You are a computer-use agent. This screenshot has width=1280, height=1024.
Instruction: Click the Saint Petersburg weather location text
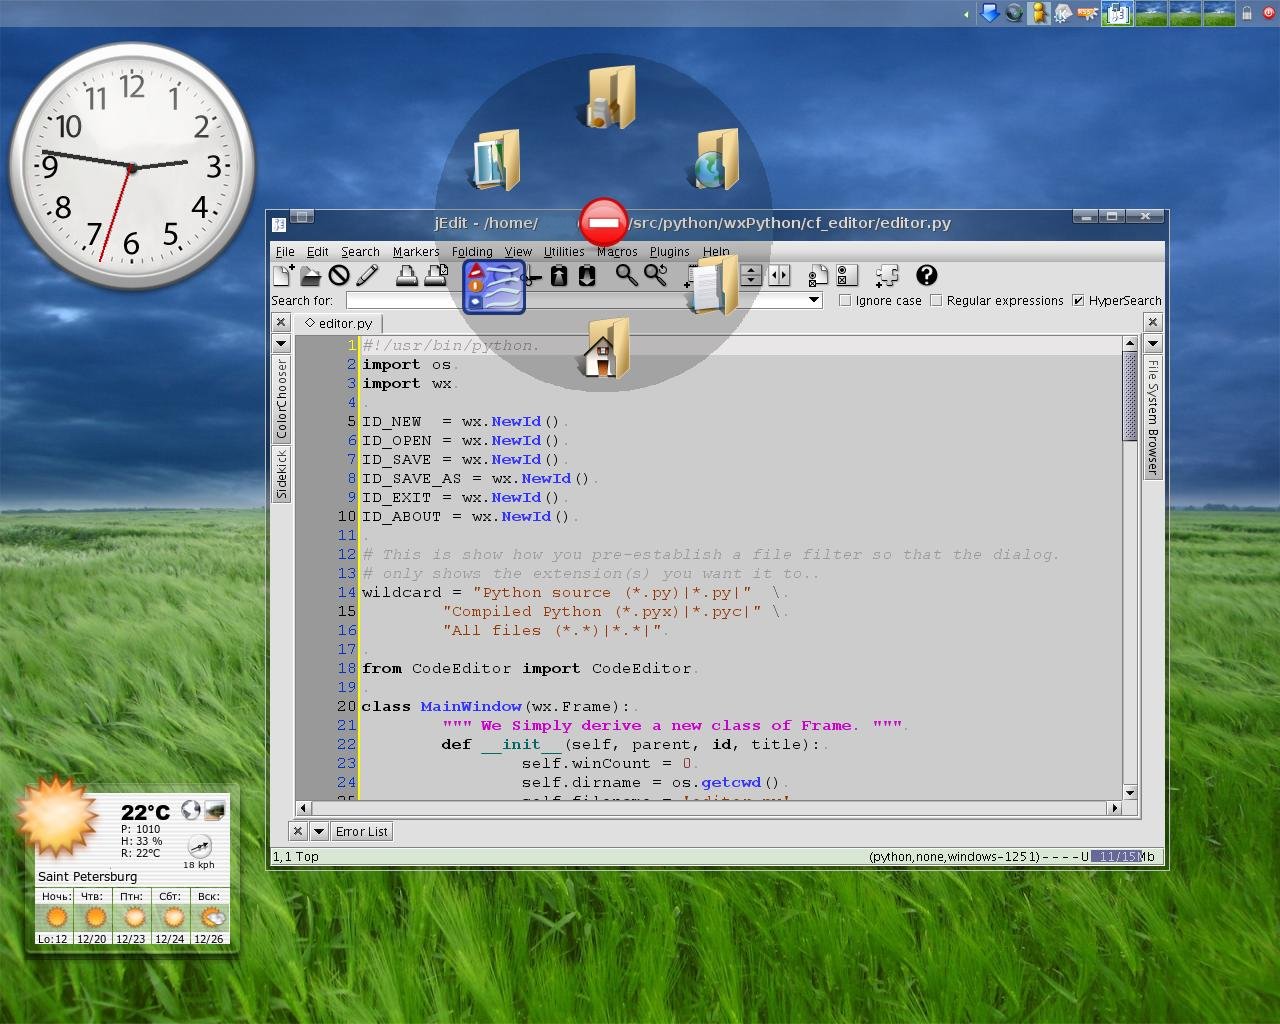point(88,876)
